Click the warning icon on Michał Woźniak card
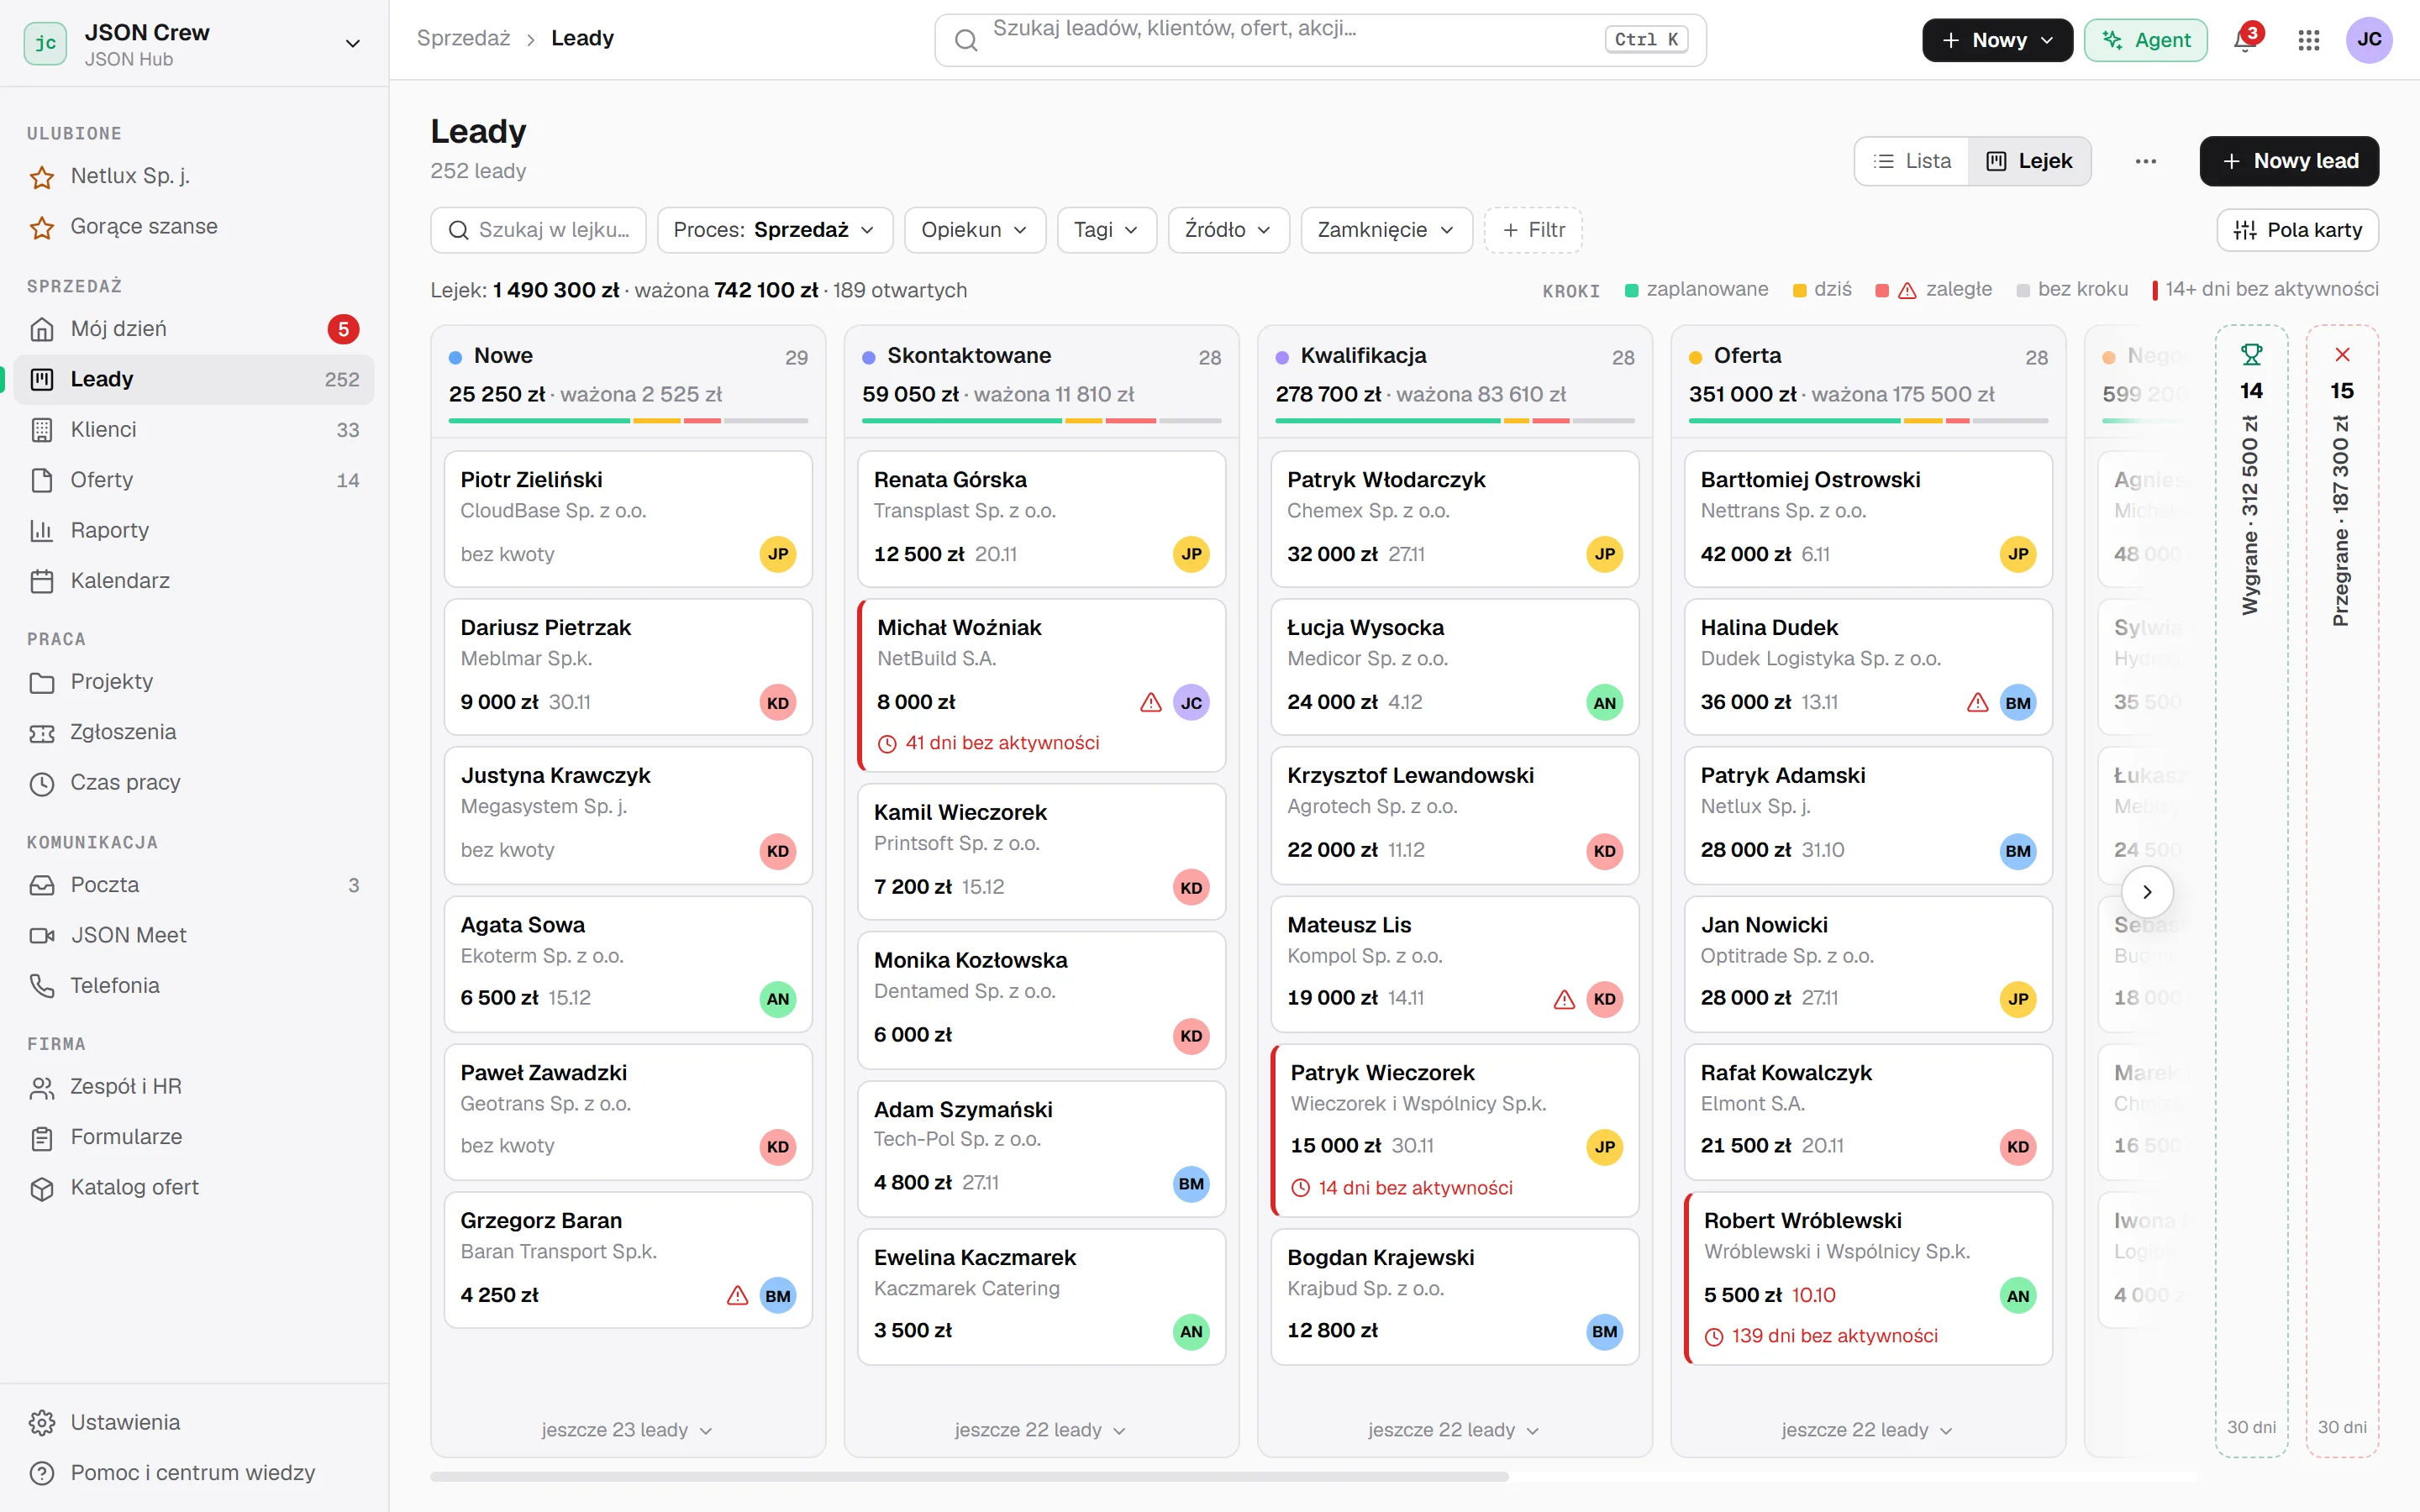Screen dimensions: 2420x1512 click(x=1151, y=702)
